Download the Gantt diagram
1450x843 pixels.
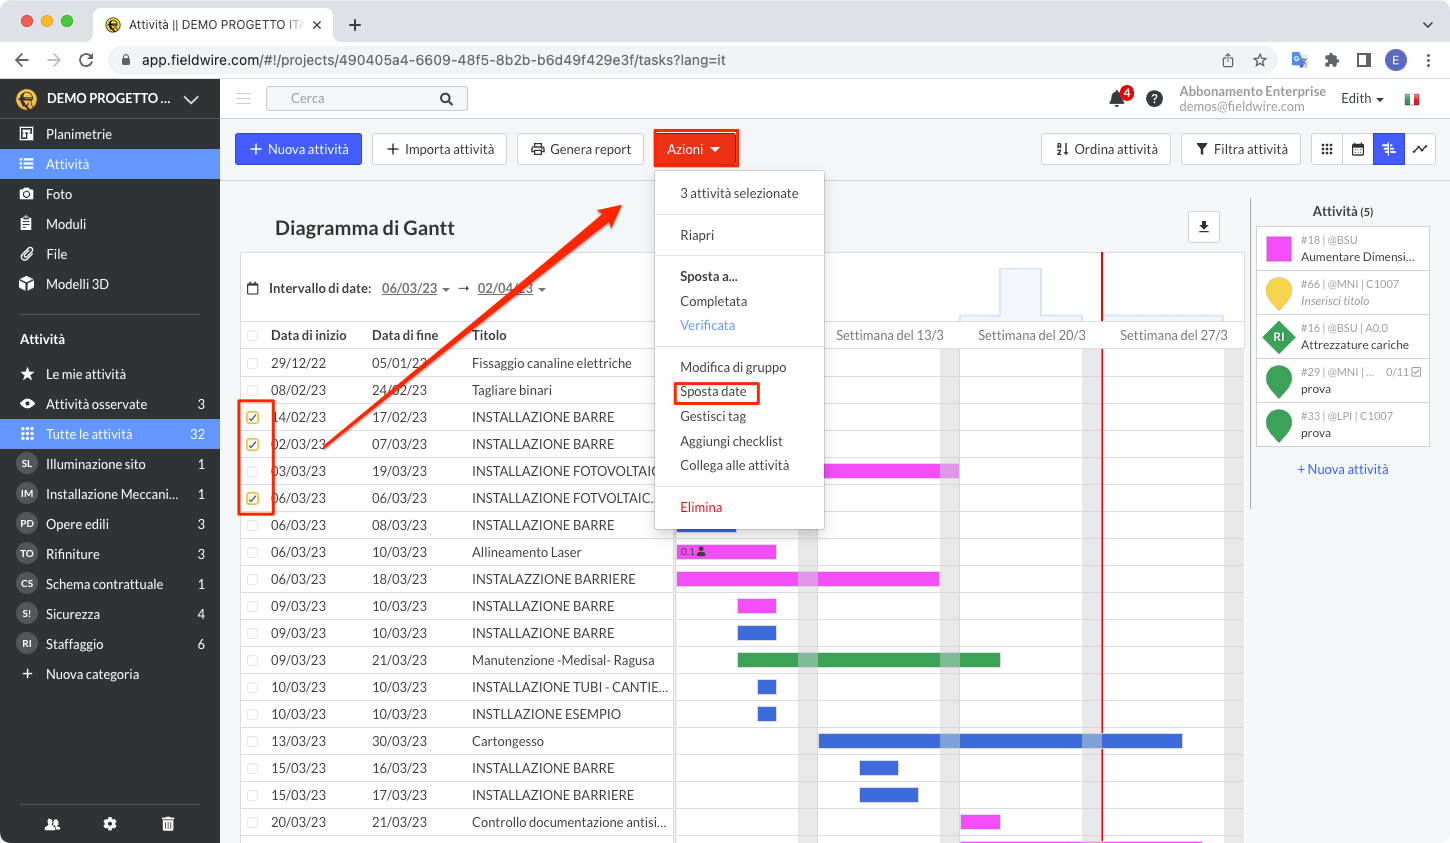tap(1204, 227)
